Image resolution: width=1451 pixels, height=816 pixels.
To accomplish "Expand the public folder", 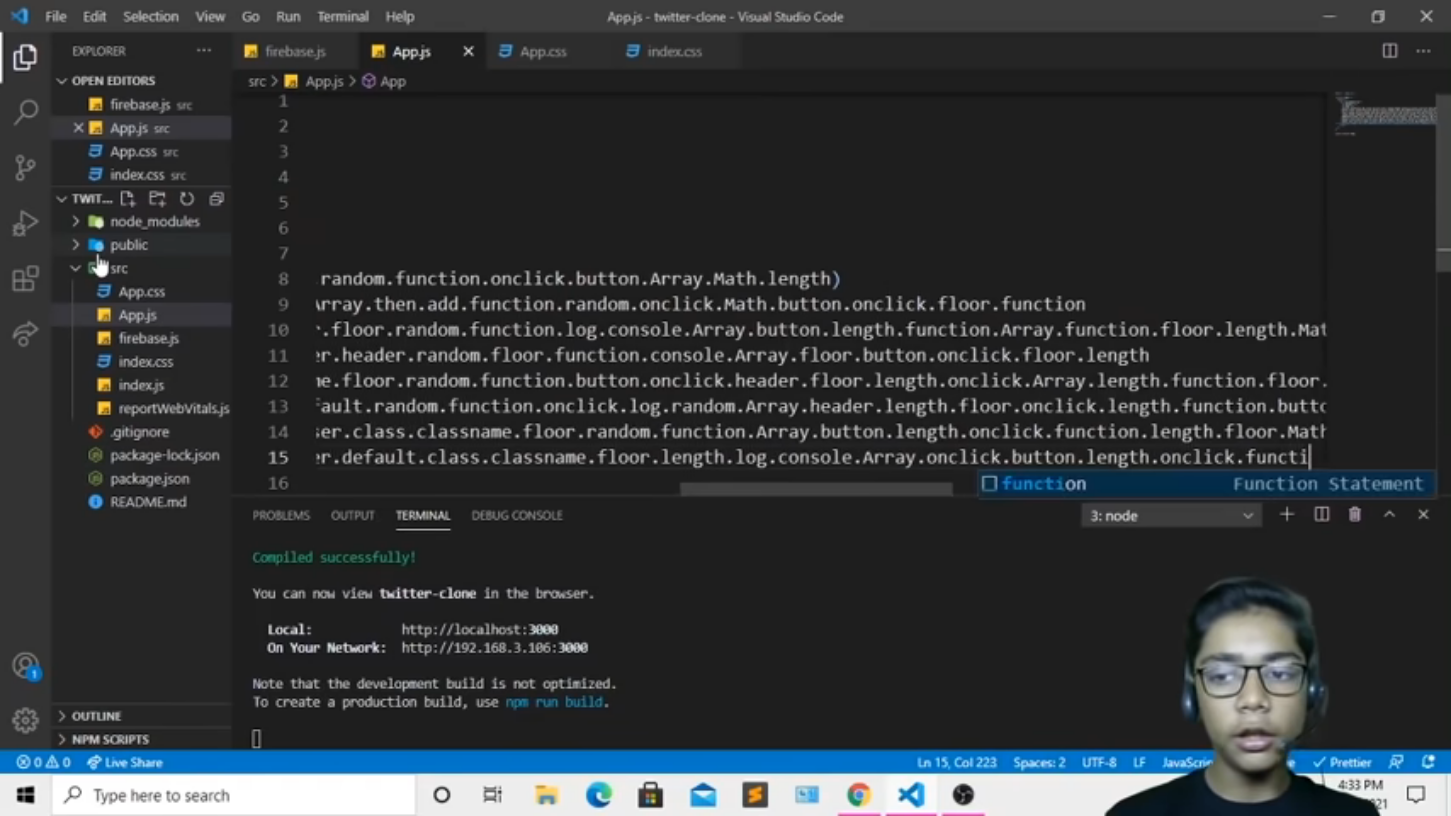I will pyautogui.click(x=143, y=245).
